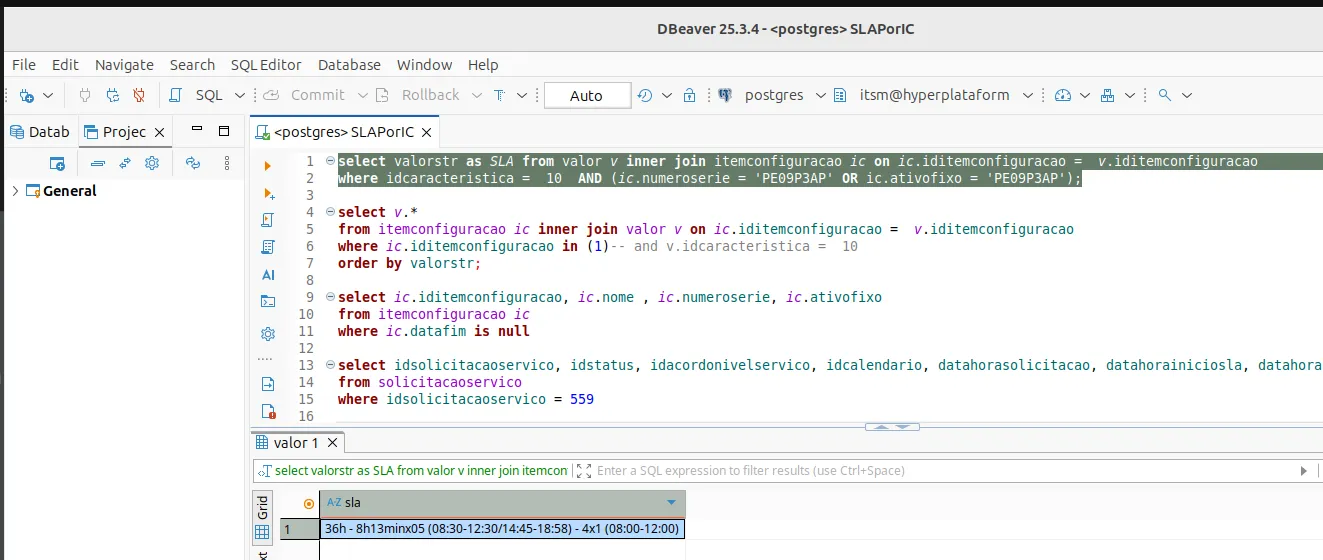Open the Rollback dropdown arrow
This screenshot has width=1323, height=560.
pyautogui.click(x=476, y=96)
